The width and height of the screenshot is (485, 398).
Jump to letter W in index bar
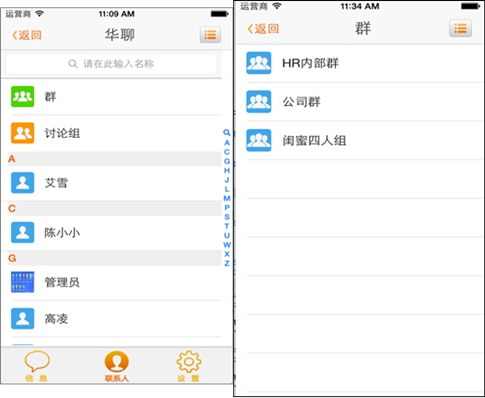[227, 244]
